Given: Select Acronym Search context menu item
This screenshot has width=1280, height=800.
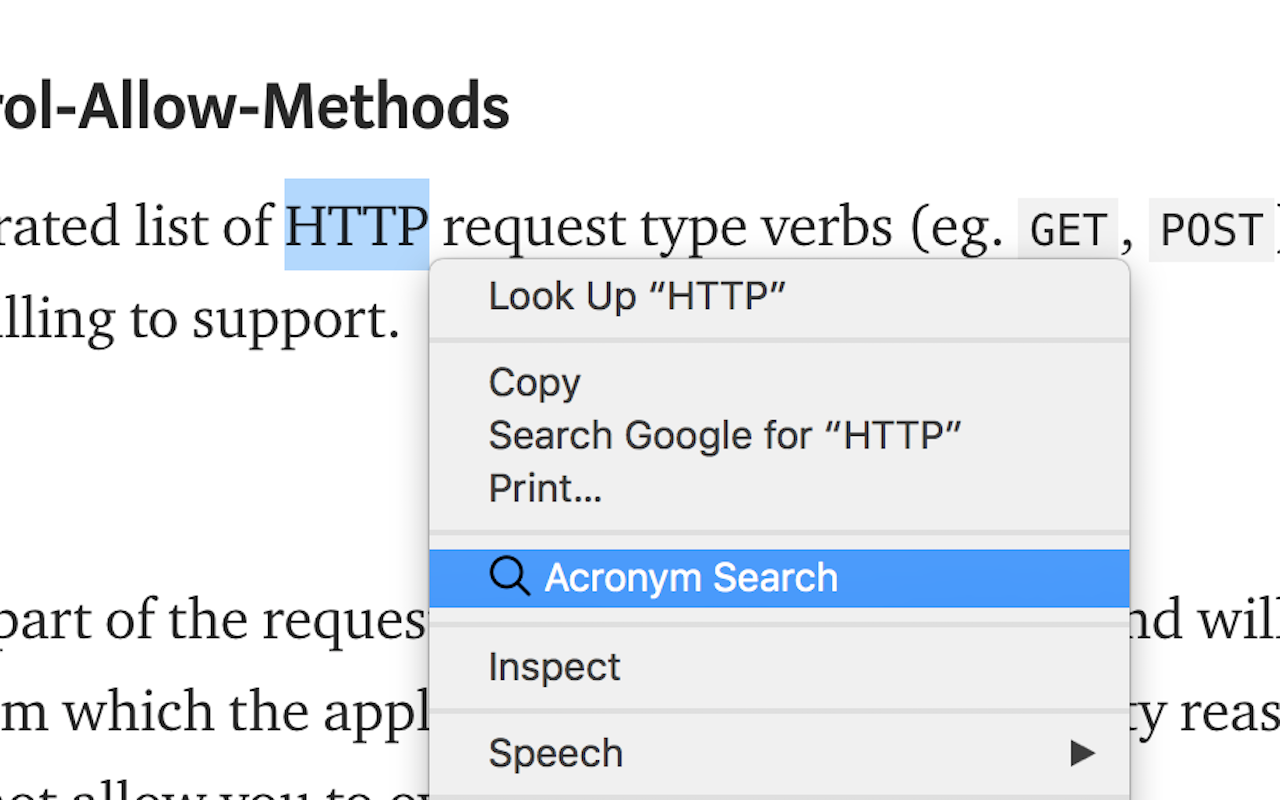Looking at the screenshot, I should (x=779, y=578).
